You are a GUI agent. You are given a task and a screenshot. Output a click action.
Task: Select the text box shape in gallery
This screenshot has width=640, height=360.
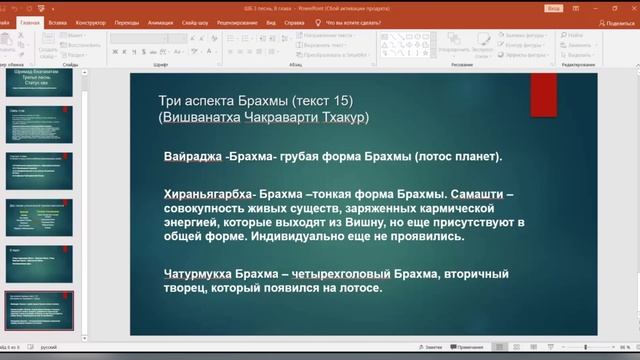click(385, 37)
